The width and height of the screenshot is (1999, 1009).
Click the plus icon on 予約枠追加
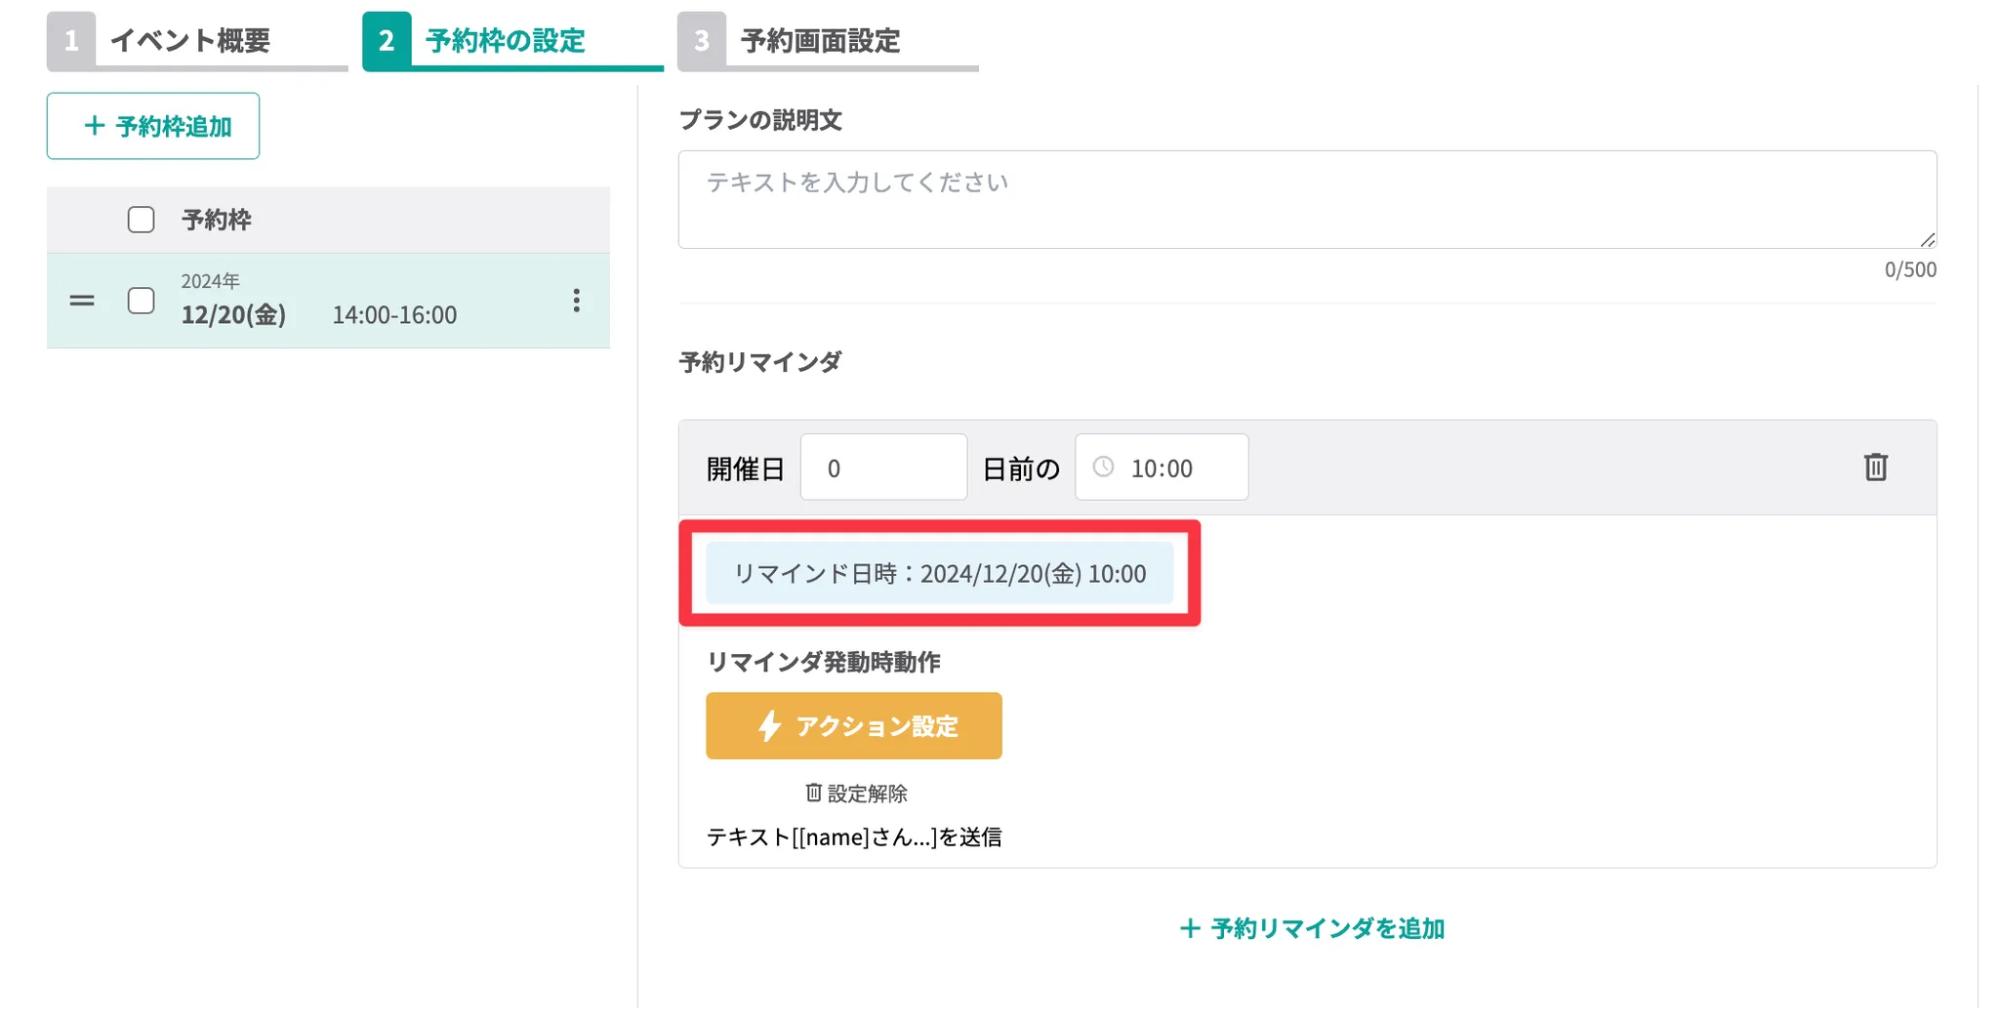pos(93,126)
